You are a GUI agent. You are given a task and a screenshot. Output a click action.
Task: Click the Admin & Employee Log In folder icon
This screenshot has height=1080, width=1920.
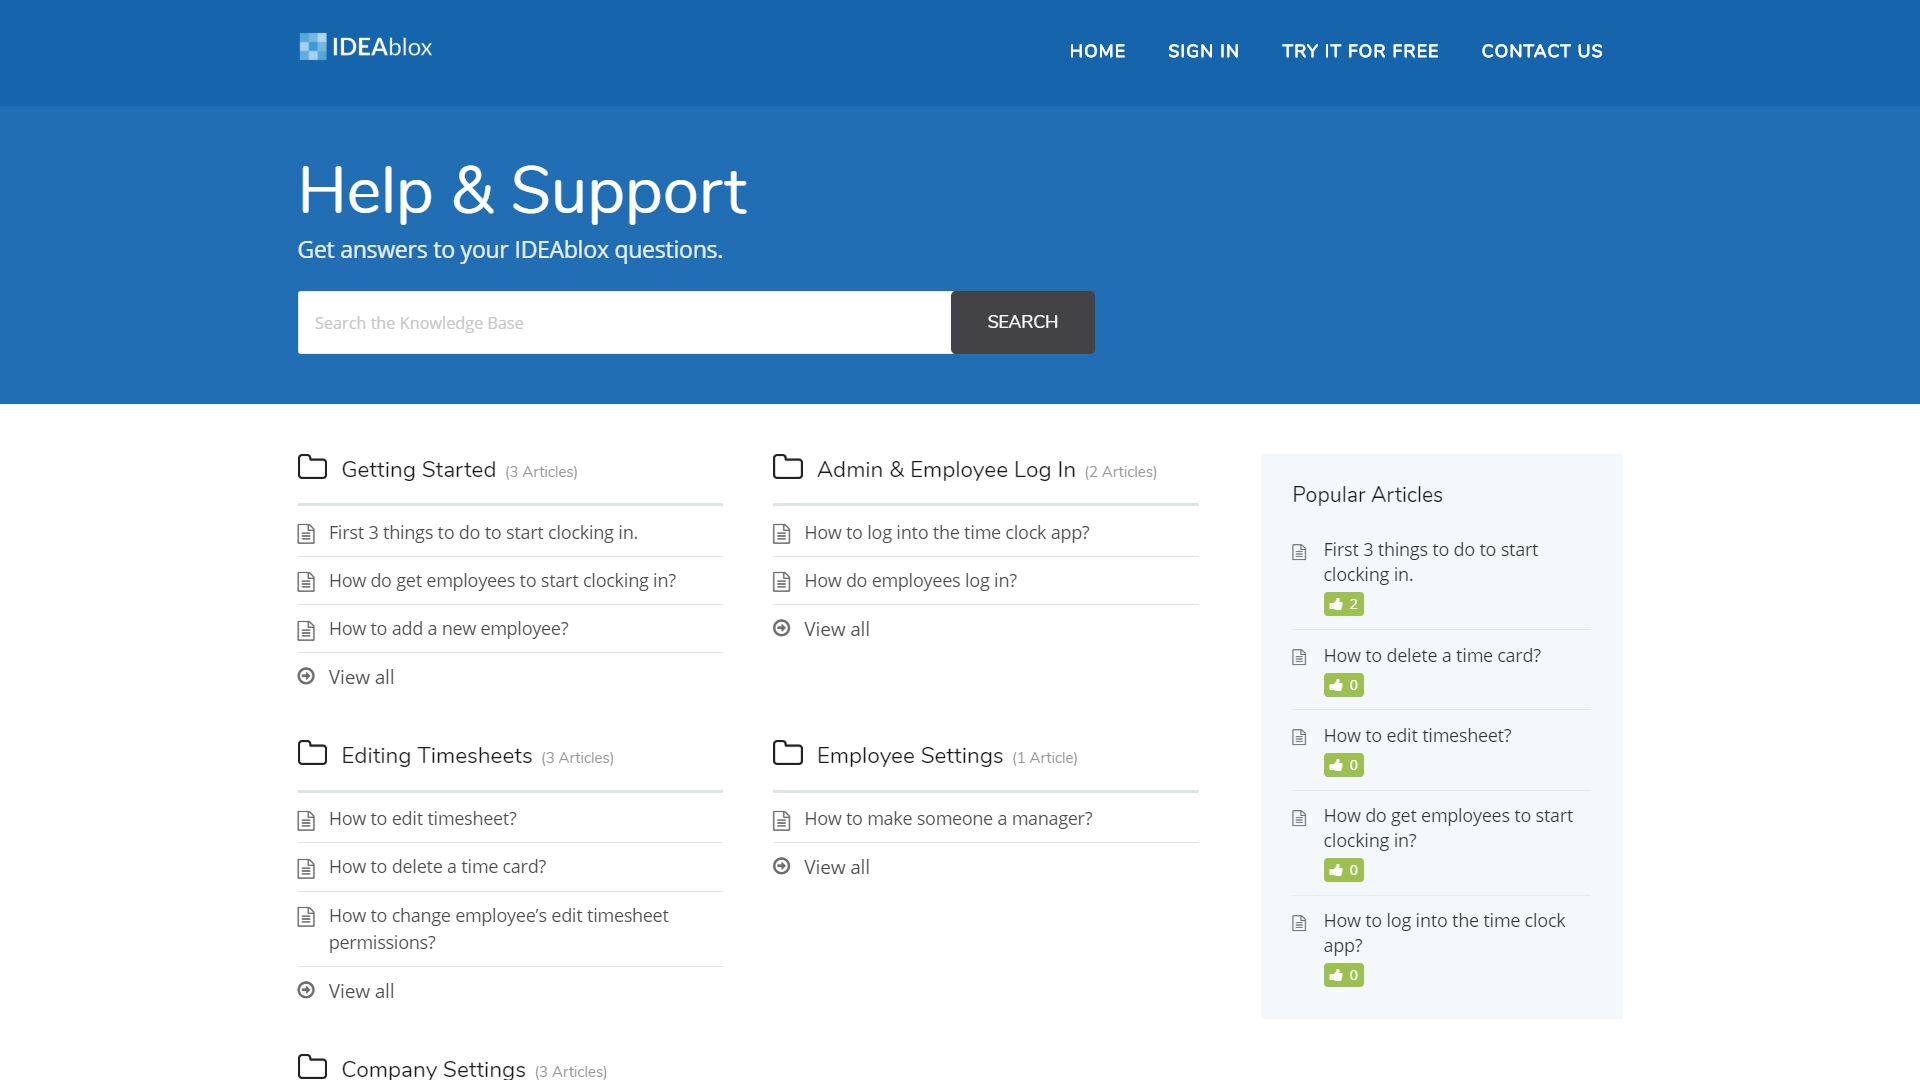(788, 467)
